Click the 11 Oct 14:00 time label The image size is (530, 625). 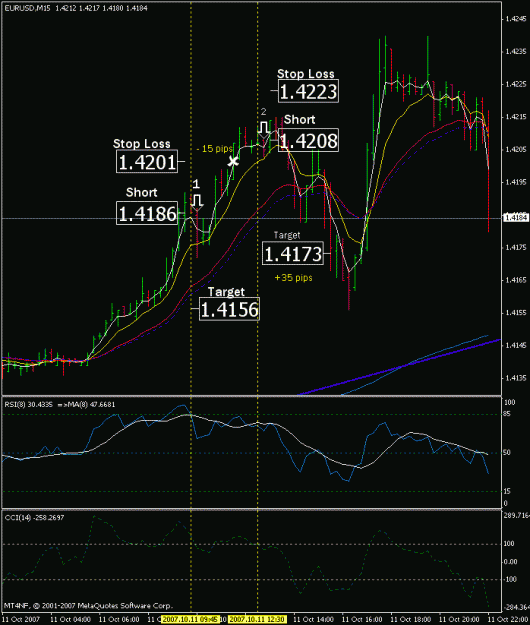314,619
